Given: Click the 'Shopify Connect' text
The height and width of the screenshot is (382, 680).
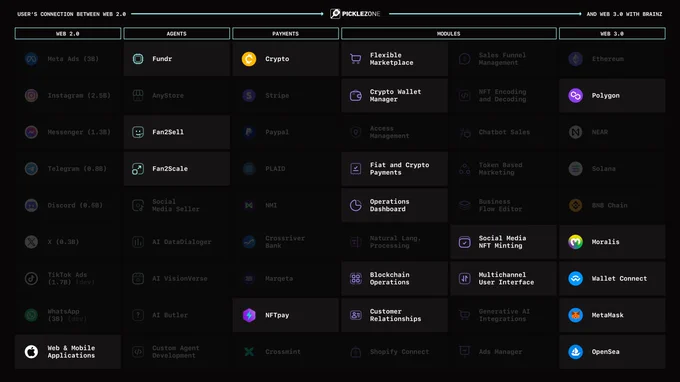Looking at the screenshot, I should [x=399, y=352].
